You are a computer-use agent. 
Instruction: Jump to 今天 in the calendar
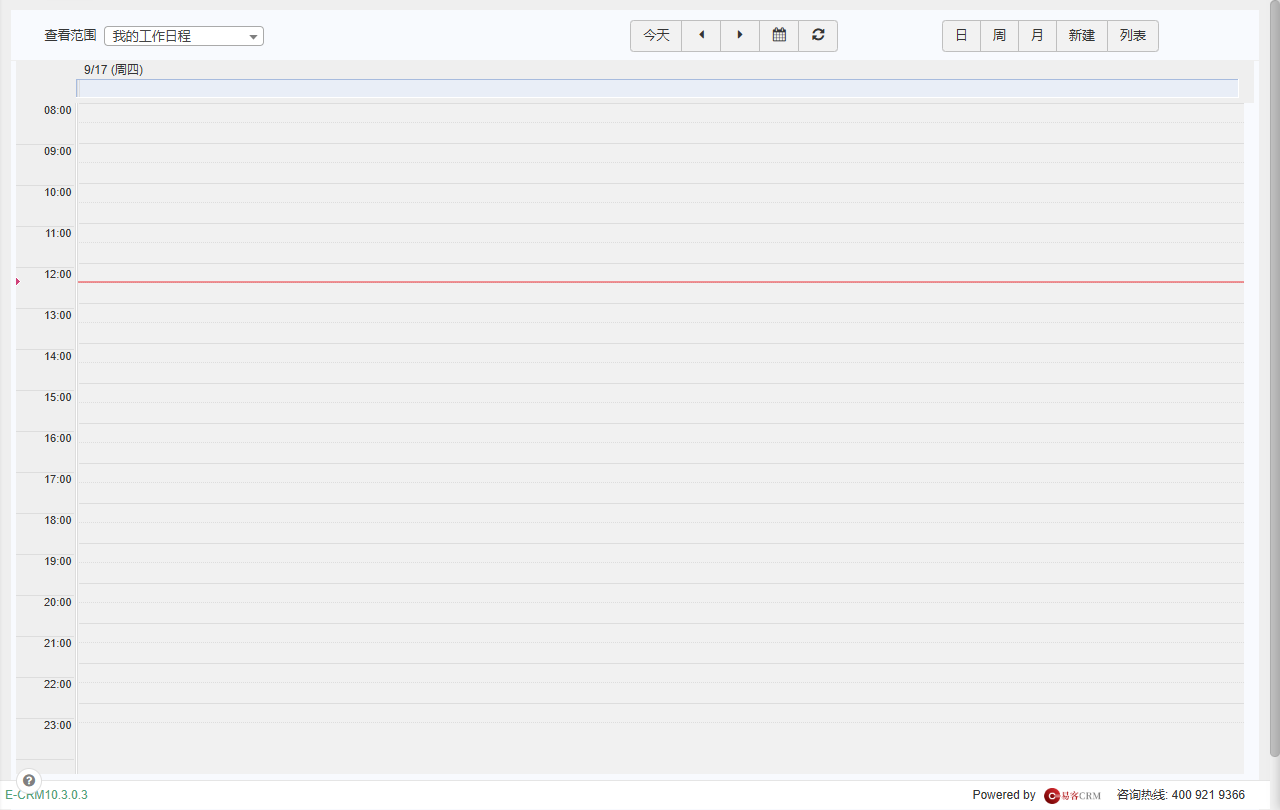656,36
